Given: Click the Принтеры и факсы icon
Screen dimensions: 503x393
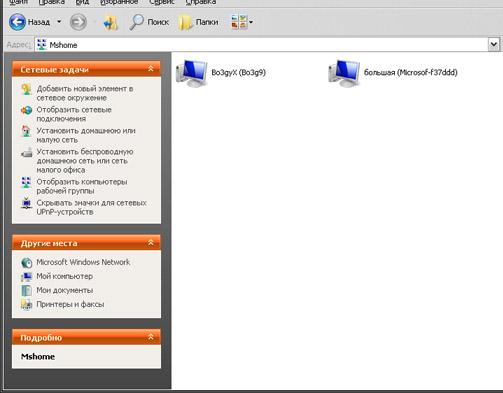Looking at the screenshot, I should 26,304.
